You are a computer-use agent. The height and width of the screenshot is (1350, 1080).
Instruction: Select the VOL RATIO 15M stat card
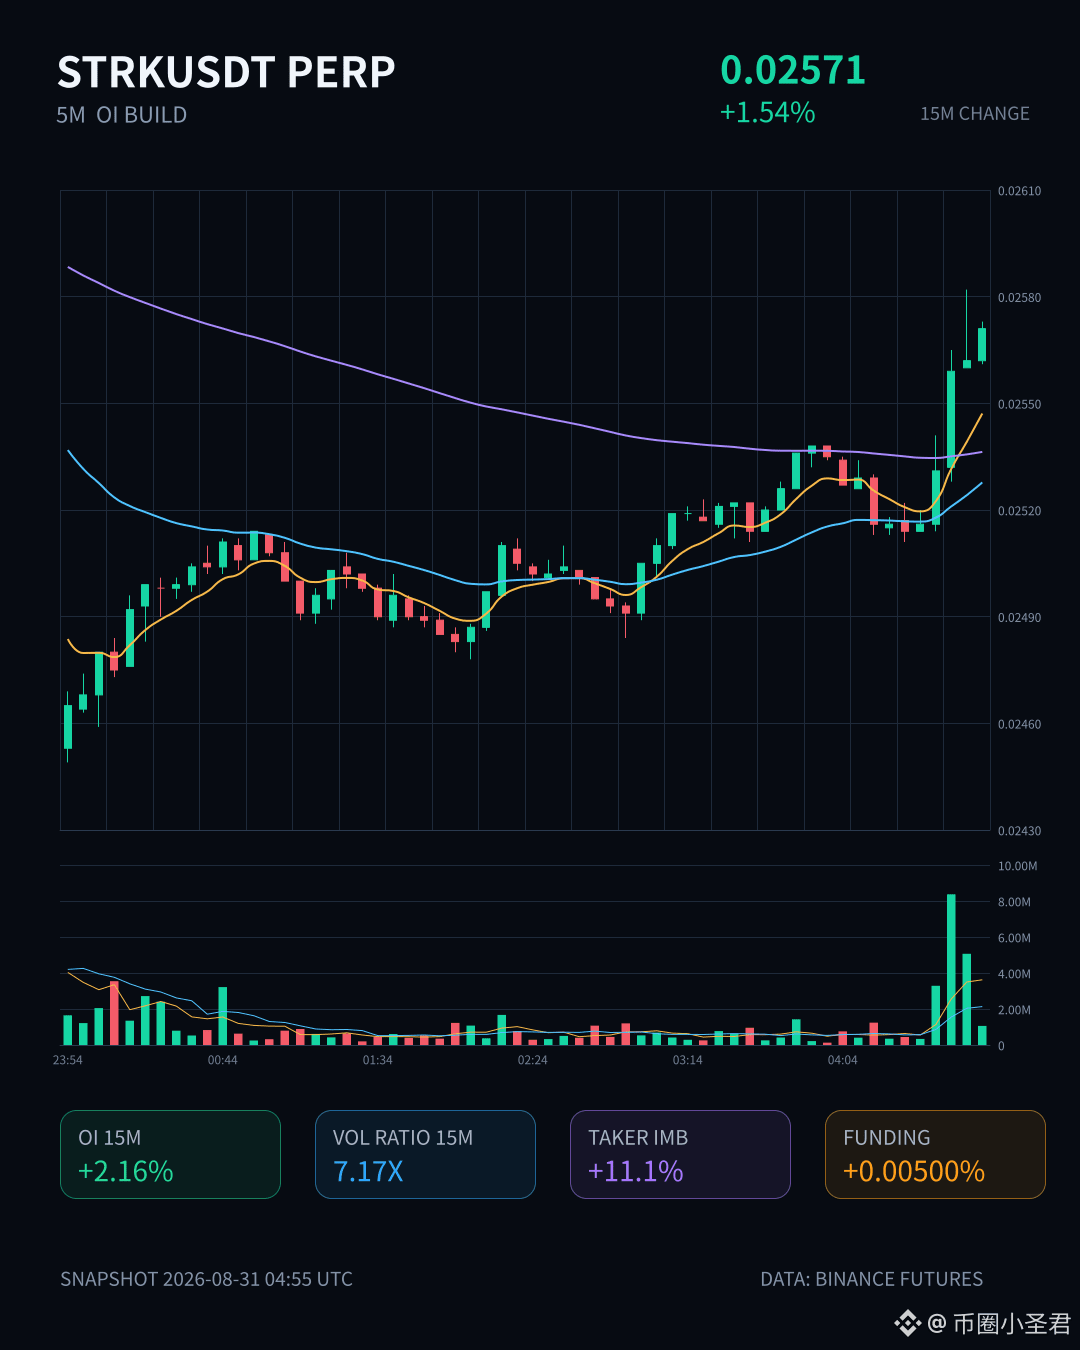tap(425, 1154)
